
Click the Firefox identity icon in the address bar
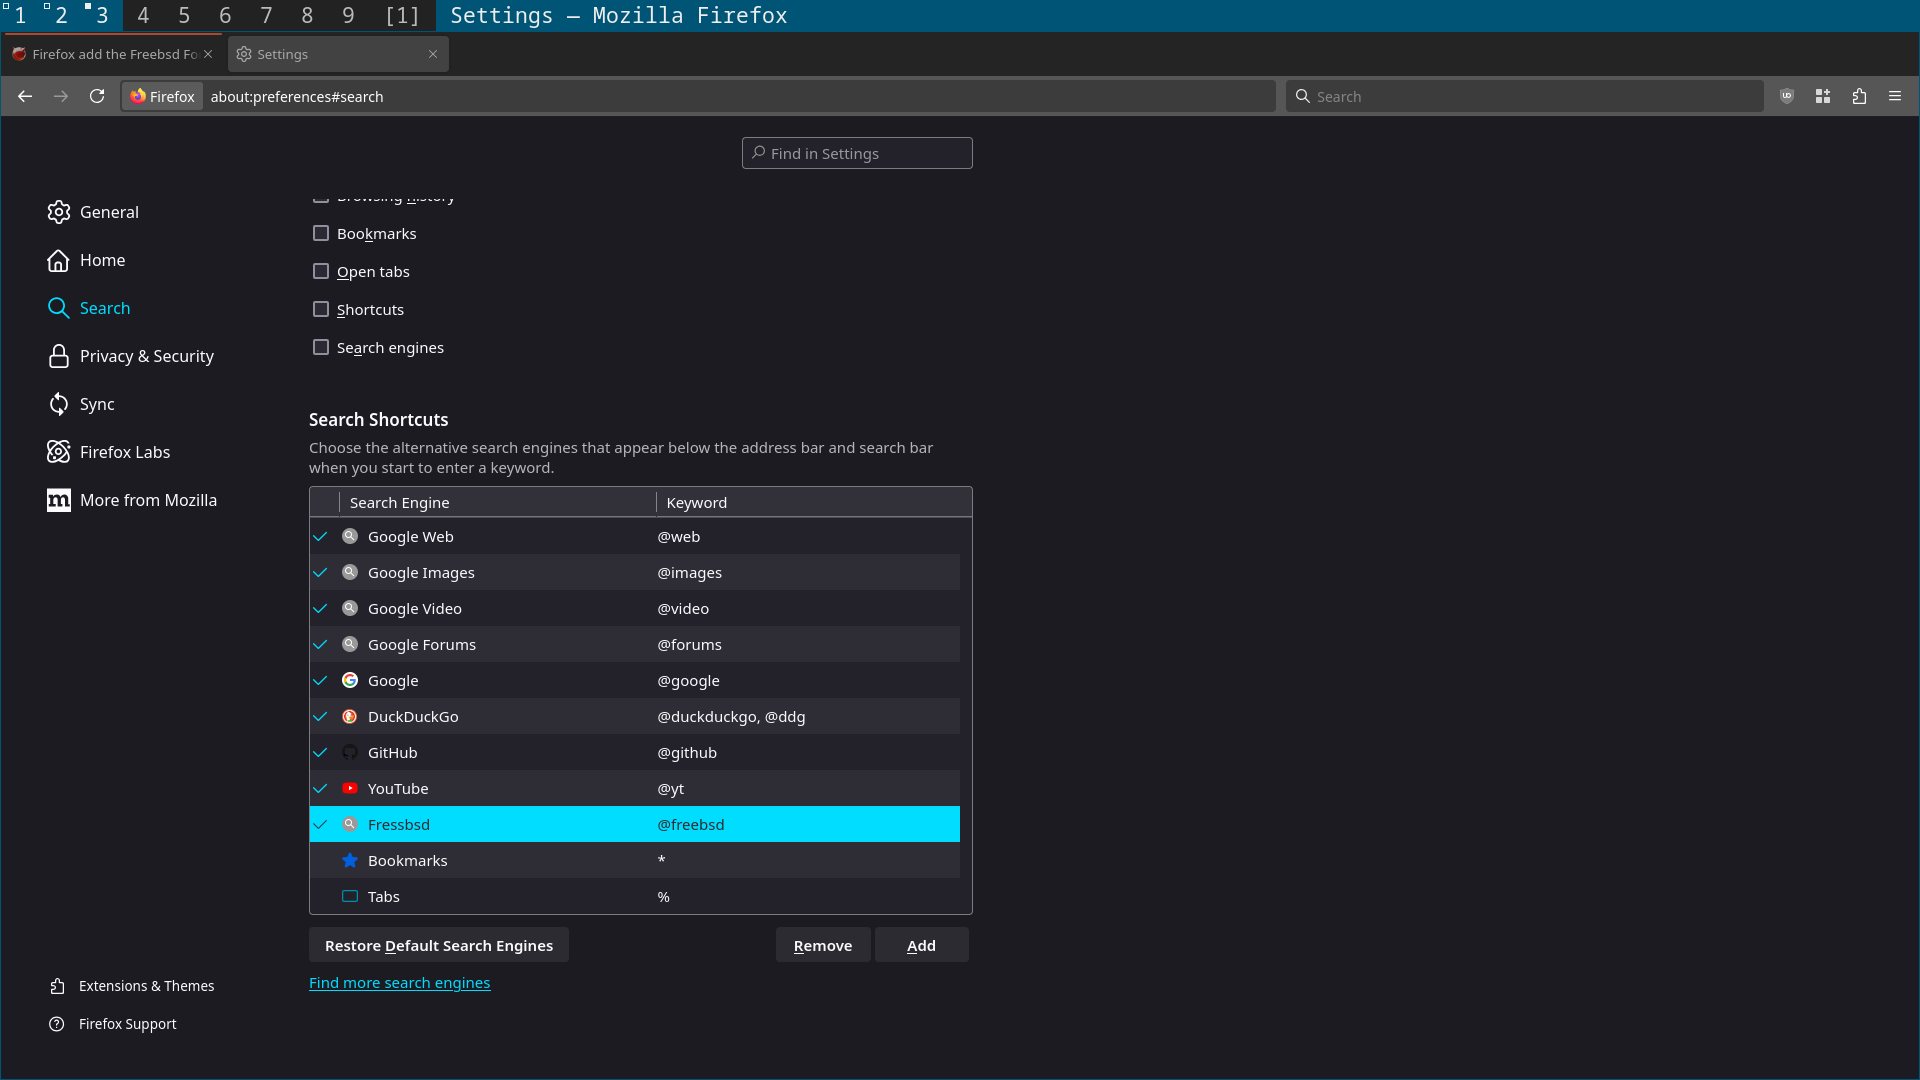click(x=162, y=96)
